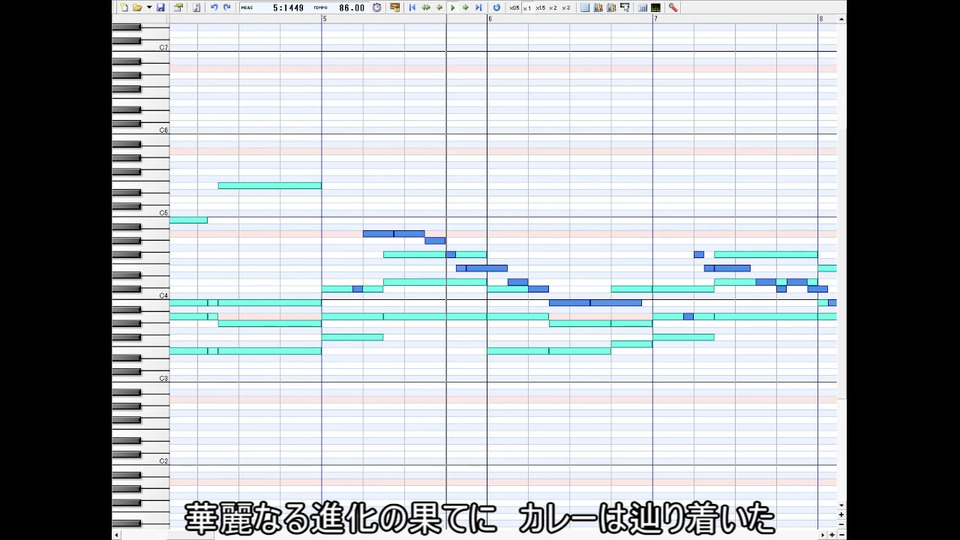Zoom out vertically with the minus button
The width and height of the screenshot is (960, 540).
pos(841,524)
